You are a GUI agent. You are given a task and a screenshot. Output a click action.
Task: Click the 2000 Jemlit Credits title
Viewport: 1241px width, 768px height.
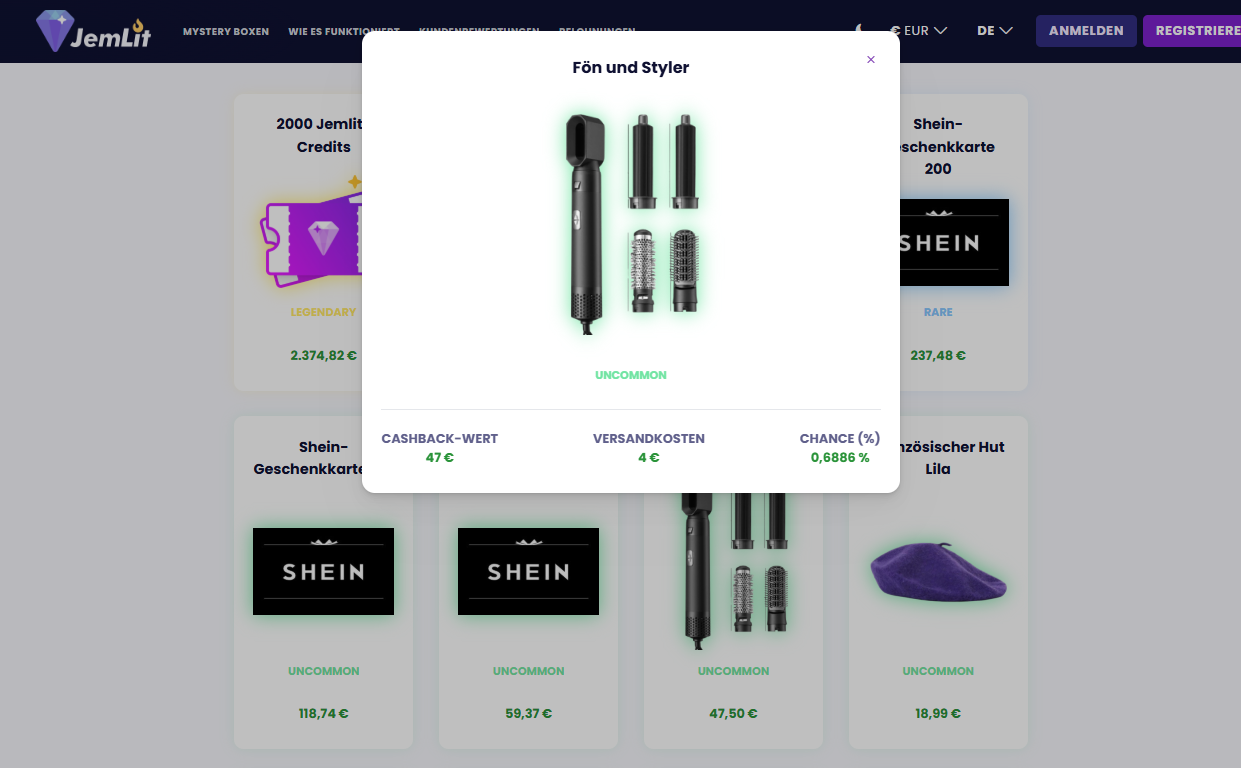pos(319,135)
